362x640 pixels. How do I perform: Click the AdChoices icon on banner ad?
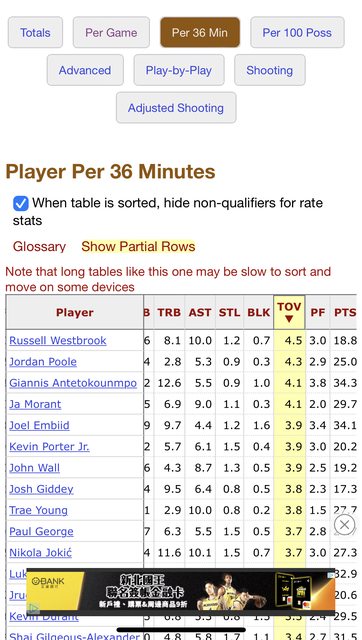[331, 575]
